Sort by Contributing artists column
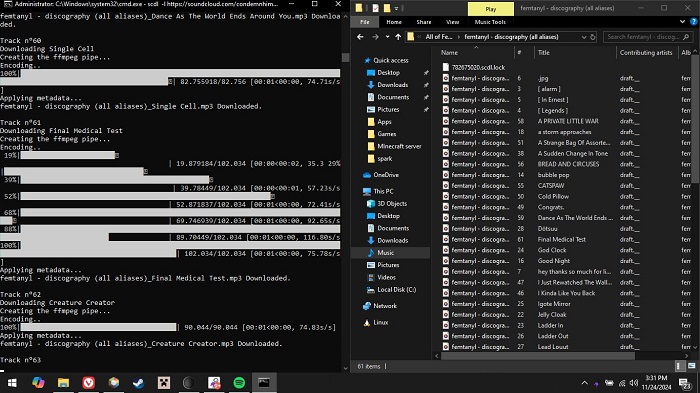Viewport: 700px width, 393px height. coord(646,53)
